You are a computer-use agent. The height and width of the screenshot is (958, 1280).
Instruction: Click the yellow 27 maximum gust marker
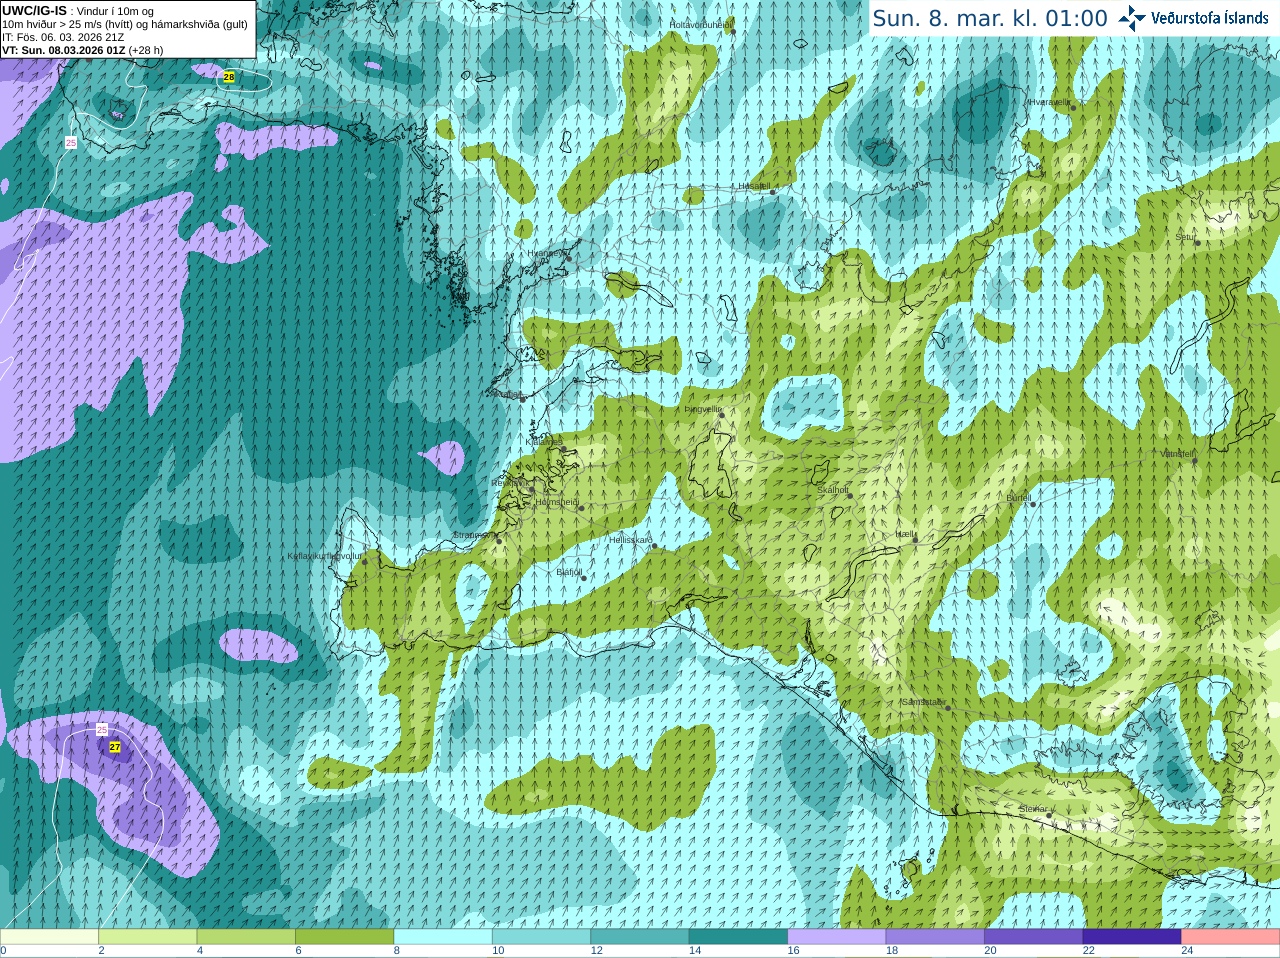(x=115, y=747)
